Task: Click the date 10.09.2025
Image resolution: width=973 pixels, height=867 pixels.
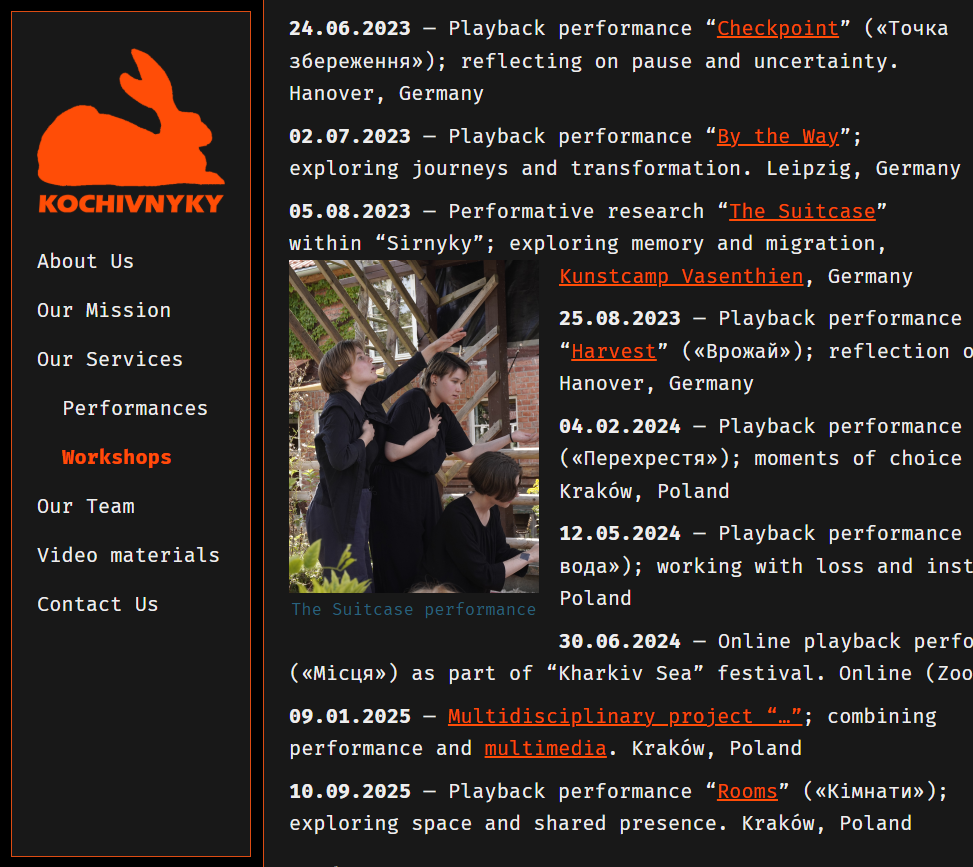Action: point(350,792)
